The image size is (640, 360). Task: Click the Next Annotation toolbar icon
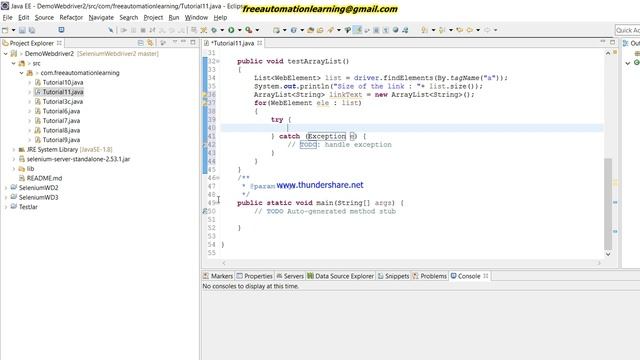coord(424,30)
